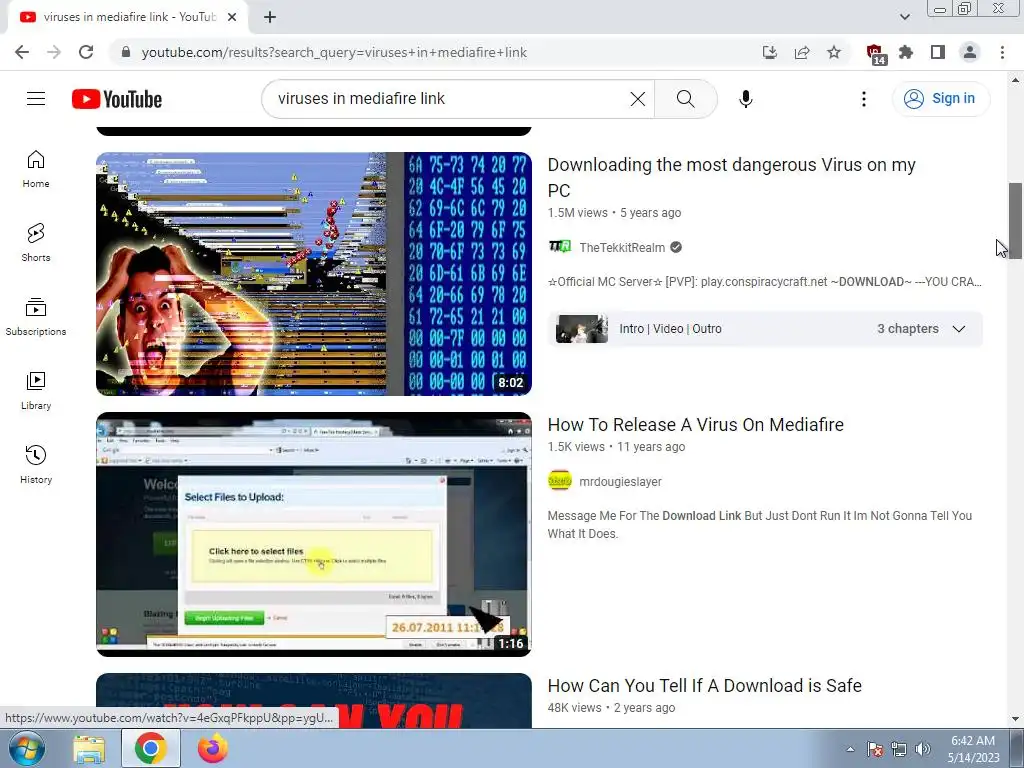Bookmark this page with star
1024x768 pixels.
[x=834, y=52]
